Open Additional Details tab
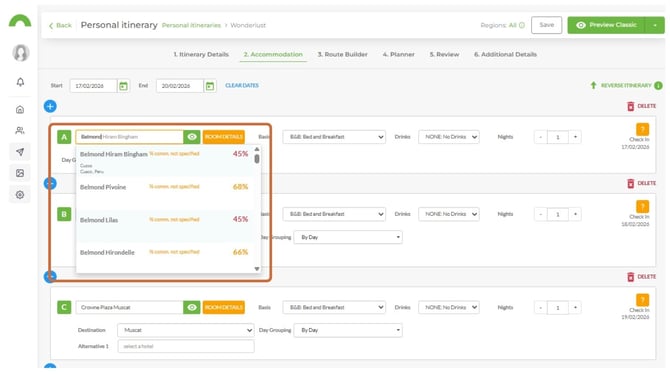Image resolution: width=670 pixels, height=375 pixels. [505, 55]
